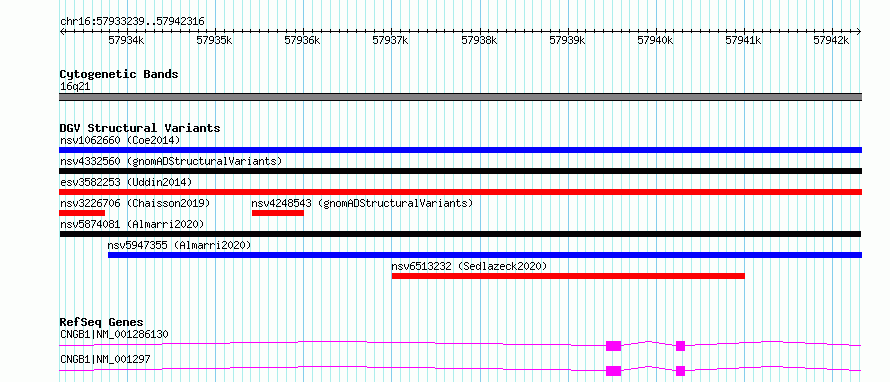Screen dimensions: 890x382
Task: Click the 57939k ruler tick label
Action: tap(567, 40)
